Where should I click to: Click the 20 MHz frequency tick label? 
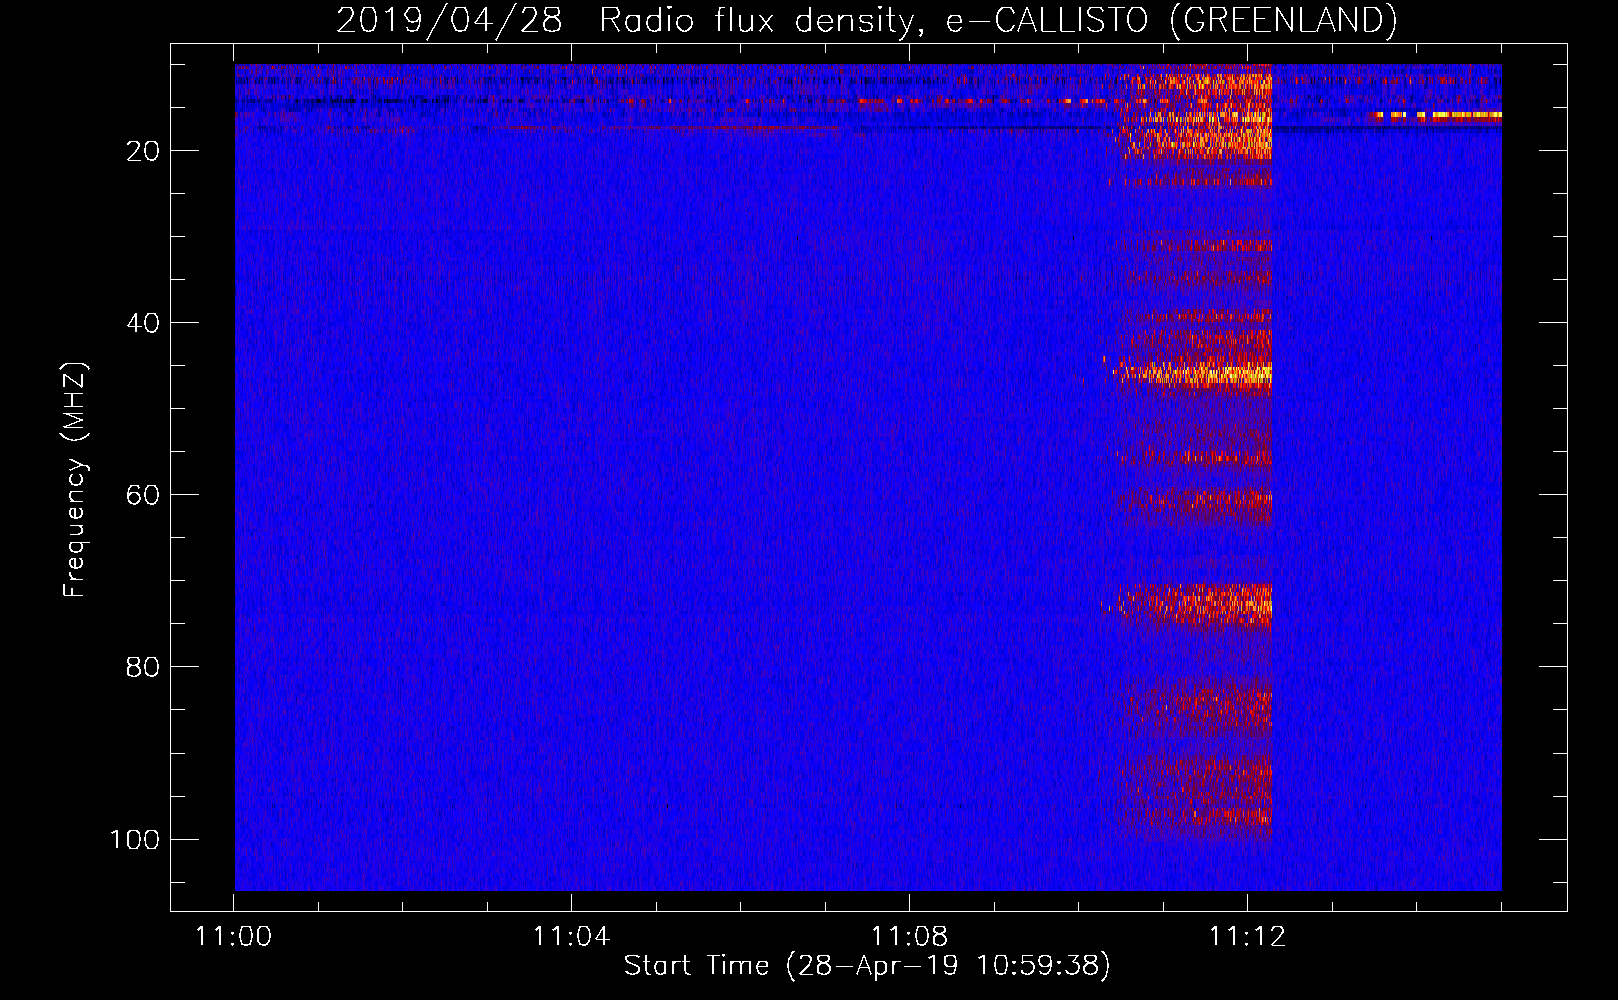click(x=143, y=151)
